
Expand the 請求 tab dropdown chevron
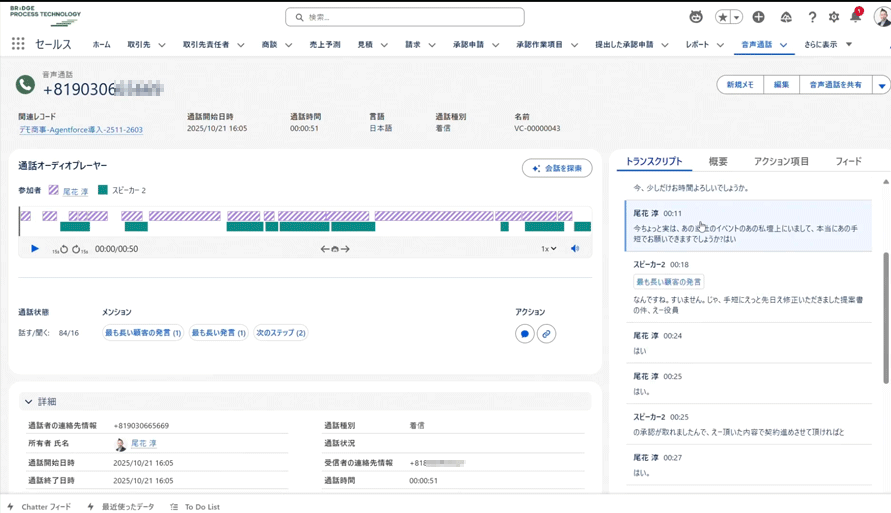(432, 45)
